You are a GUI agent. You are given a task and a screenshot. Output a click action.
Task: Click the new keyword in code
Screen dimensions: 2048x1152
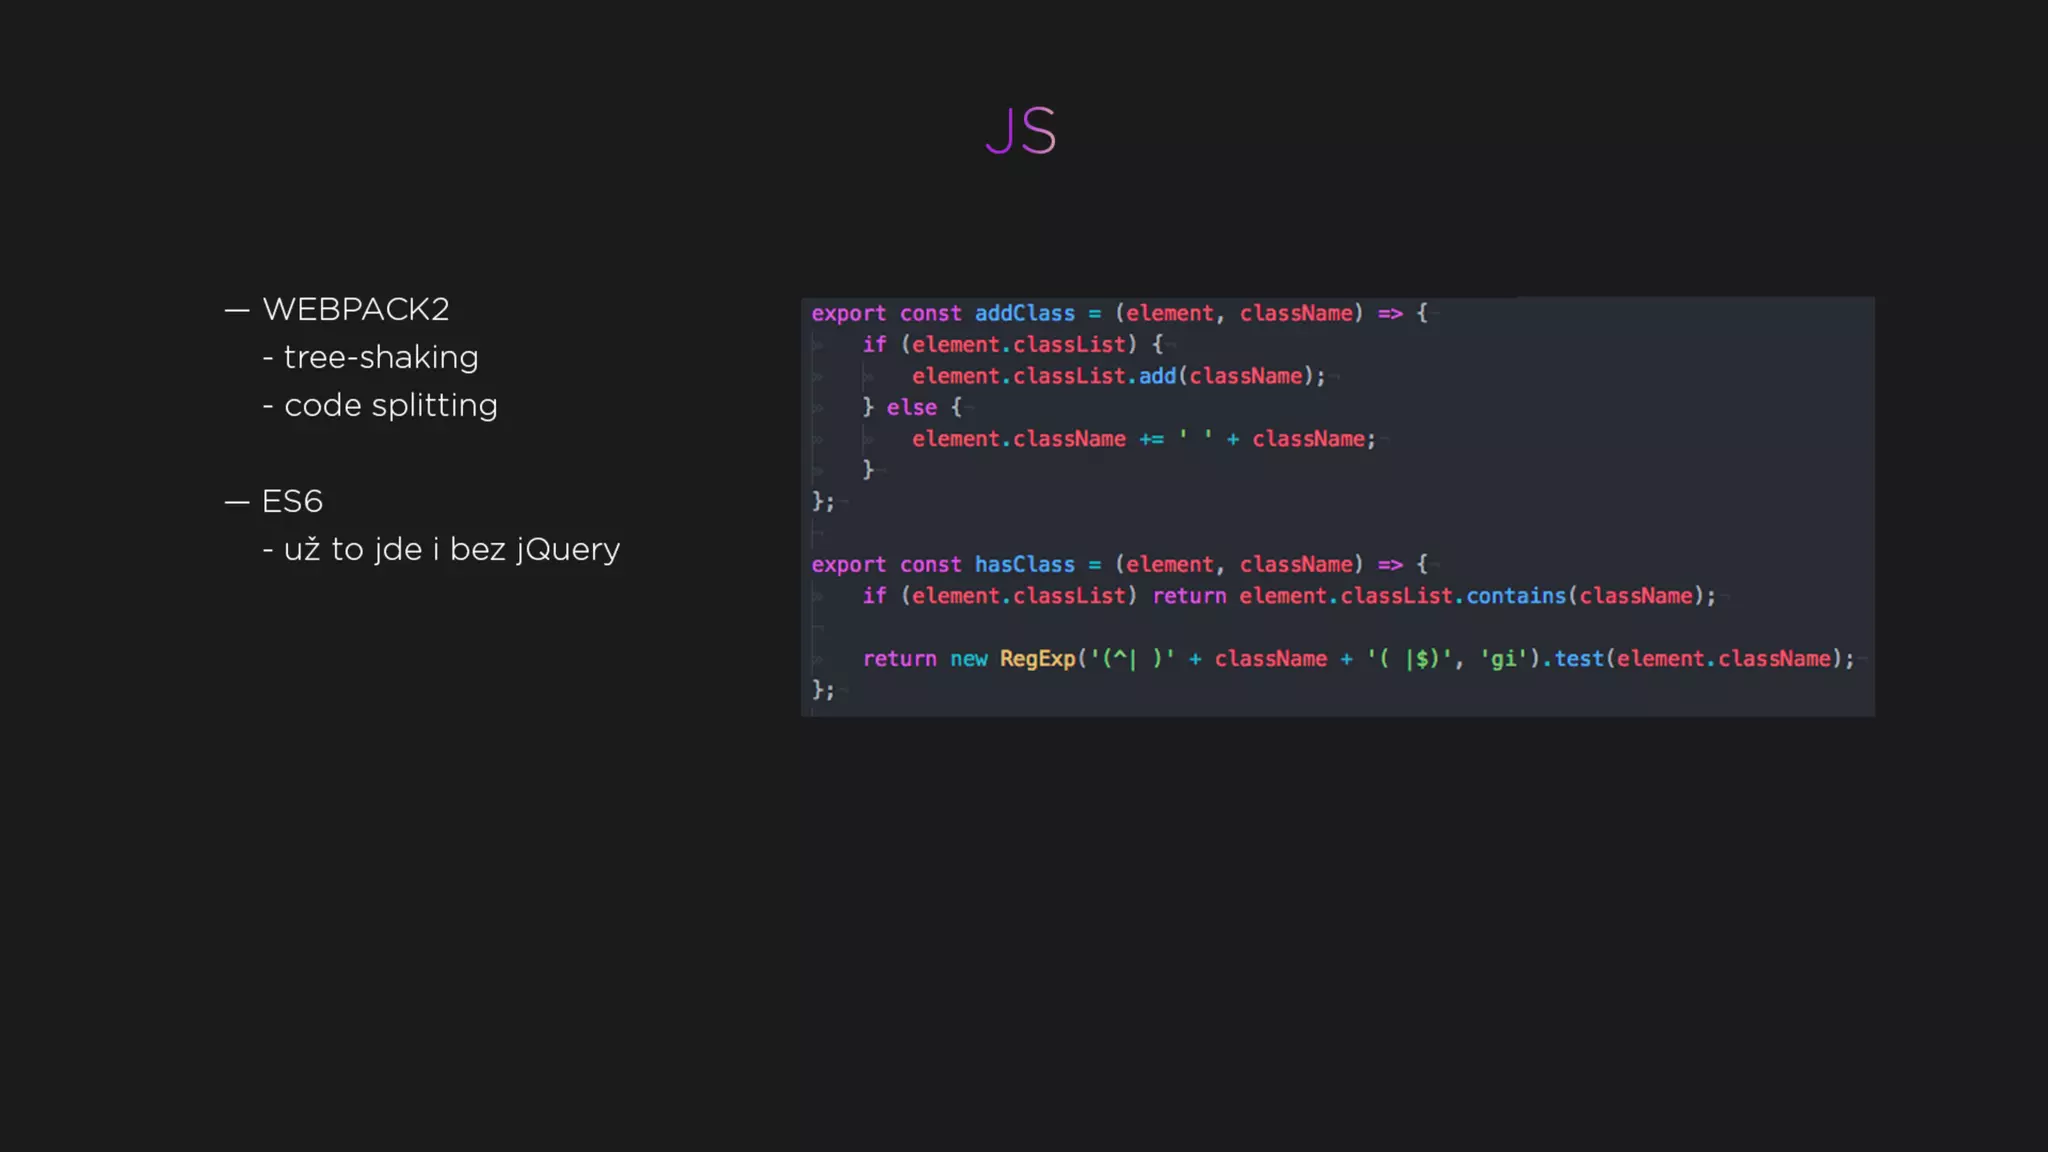[968, 658]
